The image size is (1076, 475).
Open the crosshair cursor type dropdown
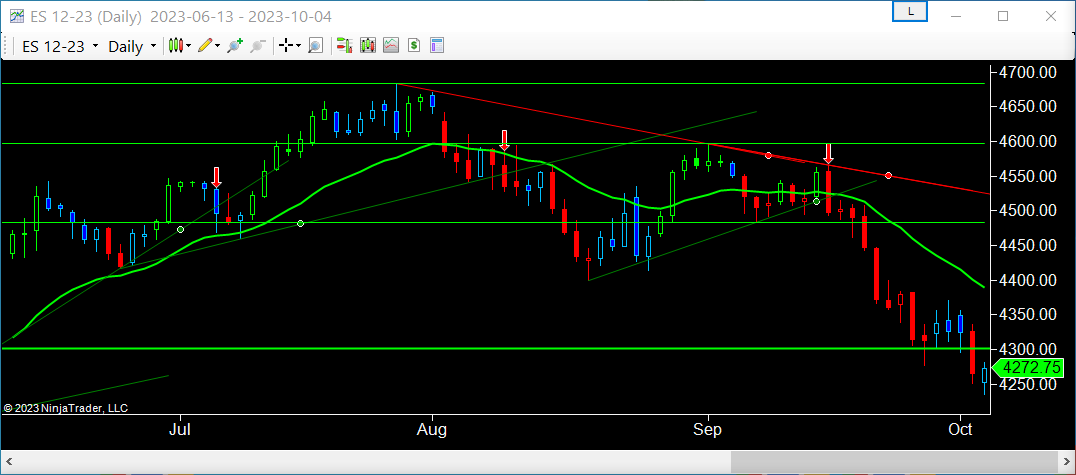coord(289,46)
